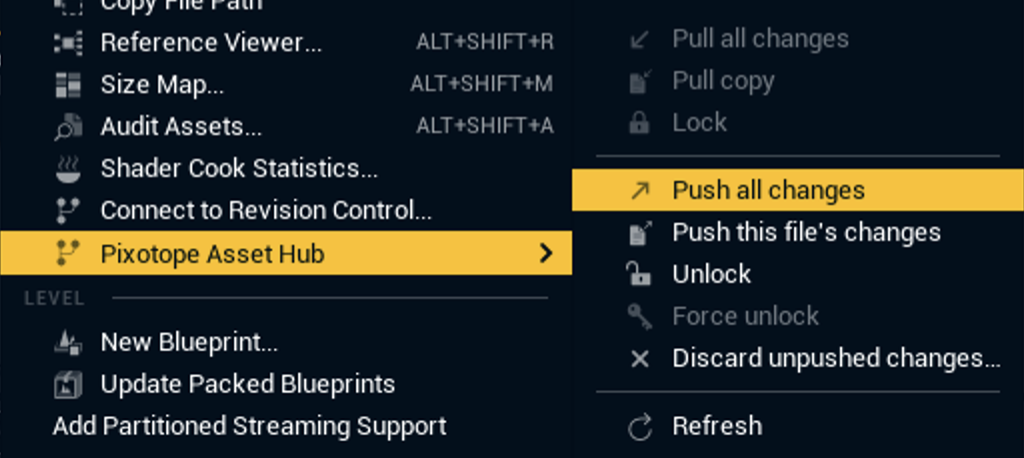Open the Pixotope Asset Hub menu entry
Screen dimensions: 1024x458
click(212, 254)
